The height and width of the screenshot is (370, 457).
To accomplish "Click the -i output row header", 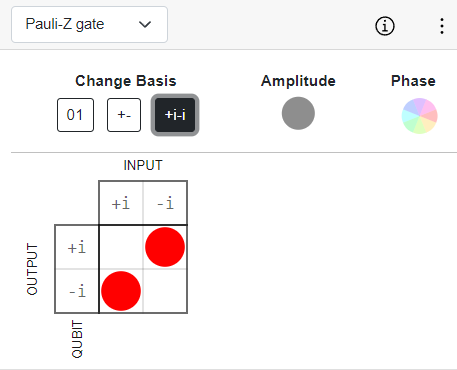I will (77, 291).
